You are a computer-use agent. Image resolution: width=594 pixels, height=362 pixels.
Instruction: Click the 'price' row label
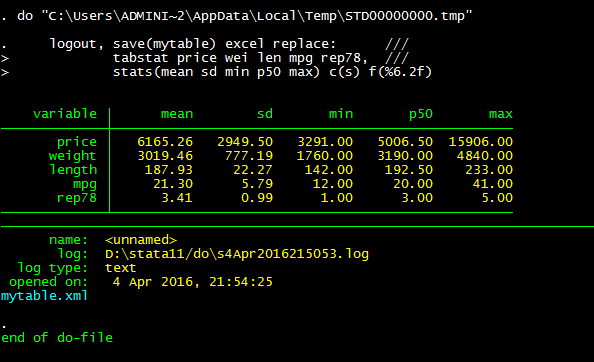click(x=77, y=142)
